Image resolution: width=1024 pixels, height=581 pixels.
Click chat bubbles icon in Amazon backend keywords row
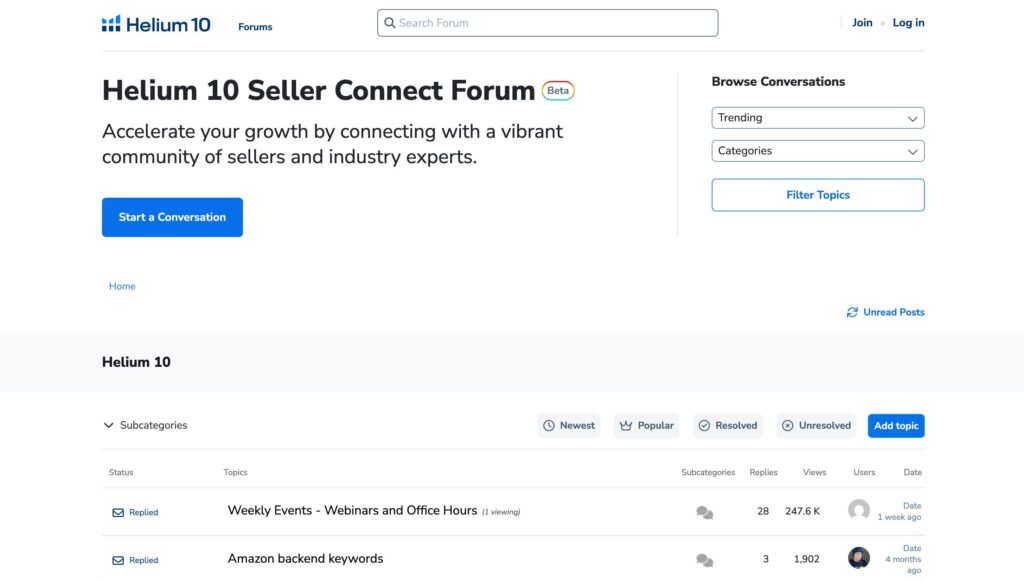click(x=705, y=561)
